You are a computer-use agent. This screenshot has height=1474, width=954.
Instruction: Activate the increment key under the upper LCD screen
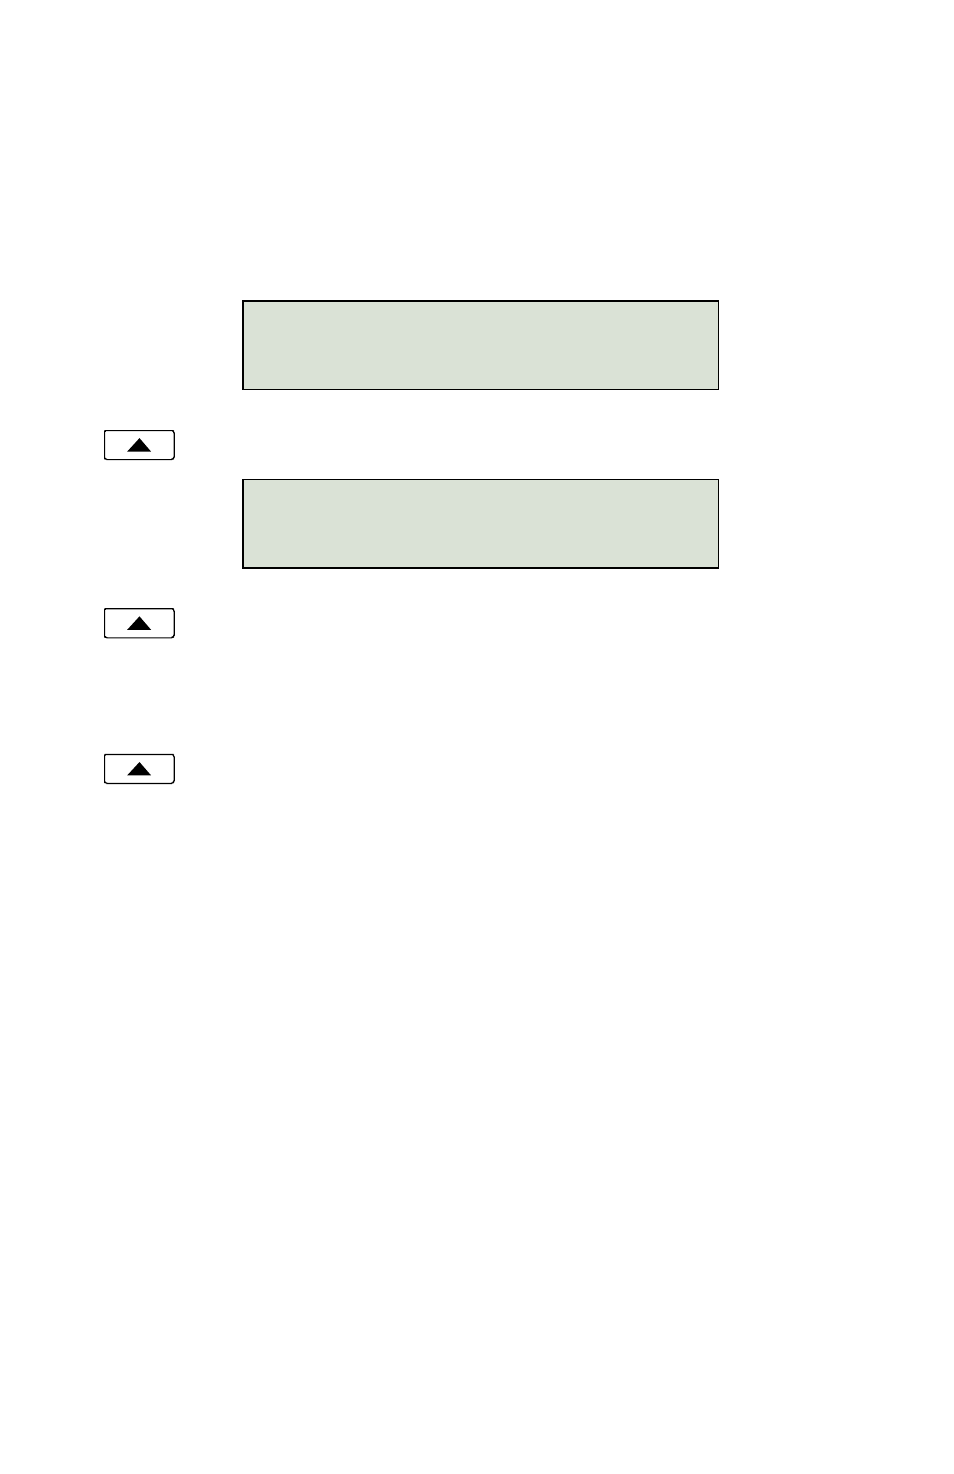click(139, 445)
